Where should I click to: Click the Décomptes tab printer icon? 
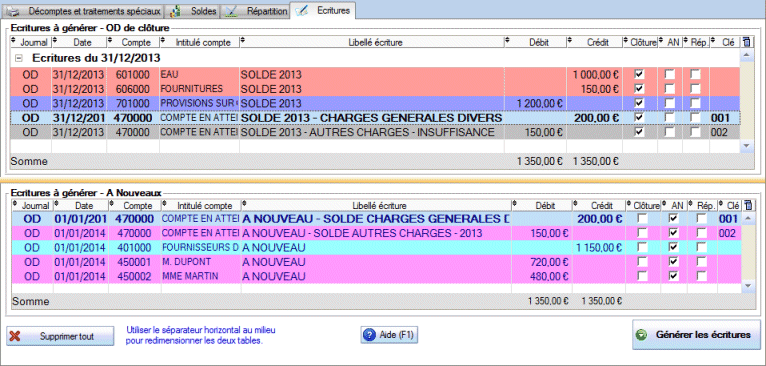click(x=14, y=11)
